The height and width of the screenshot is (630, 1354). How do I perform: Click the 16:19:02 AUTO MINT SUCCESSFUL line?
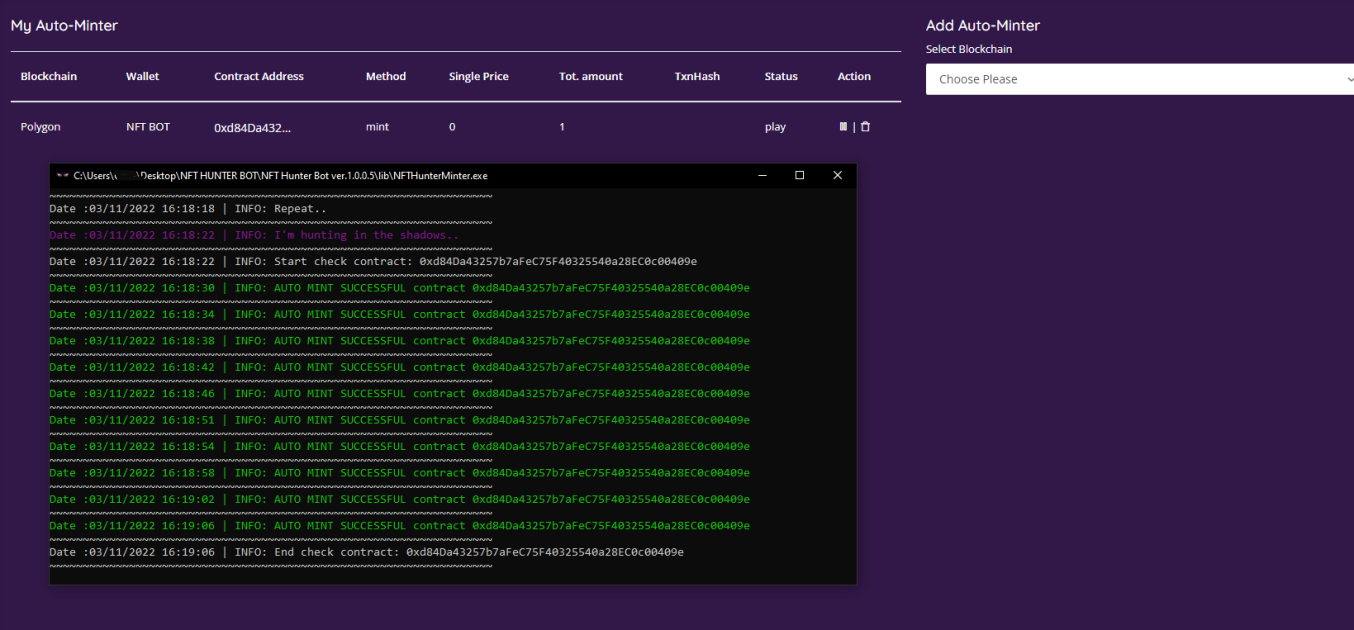pos(400,499)
